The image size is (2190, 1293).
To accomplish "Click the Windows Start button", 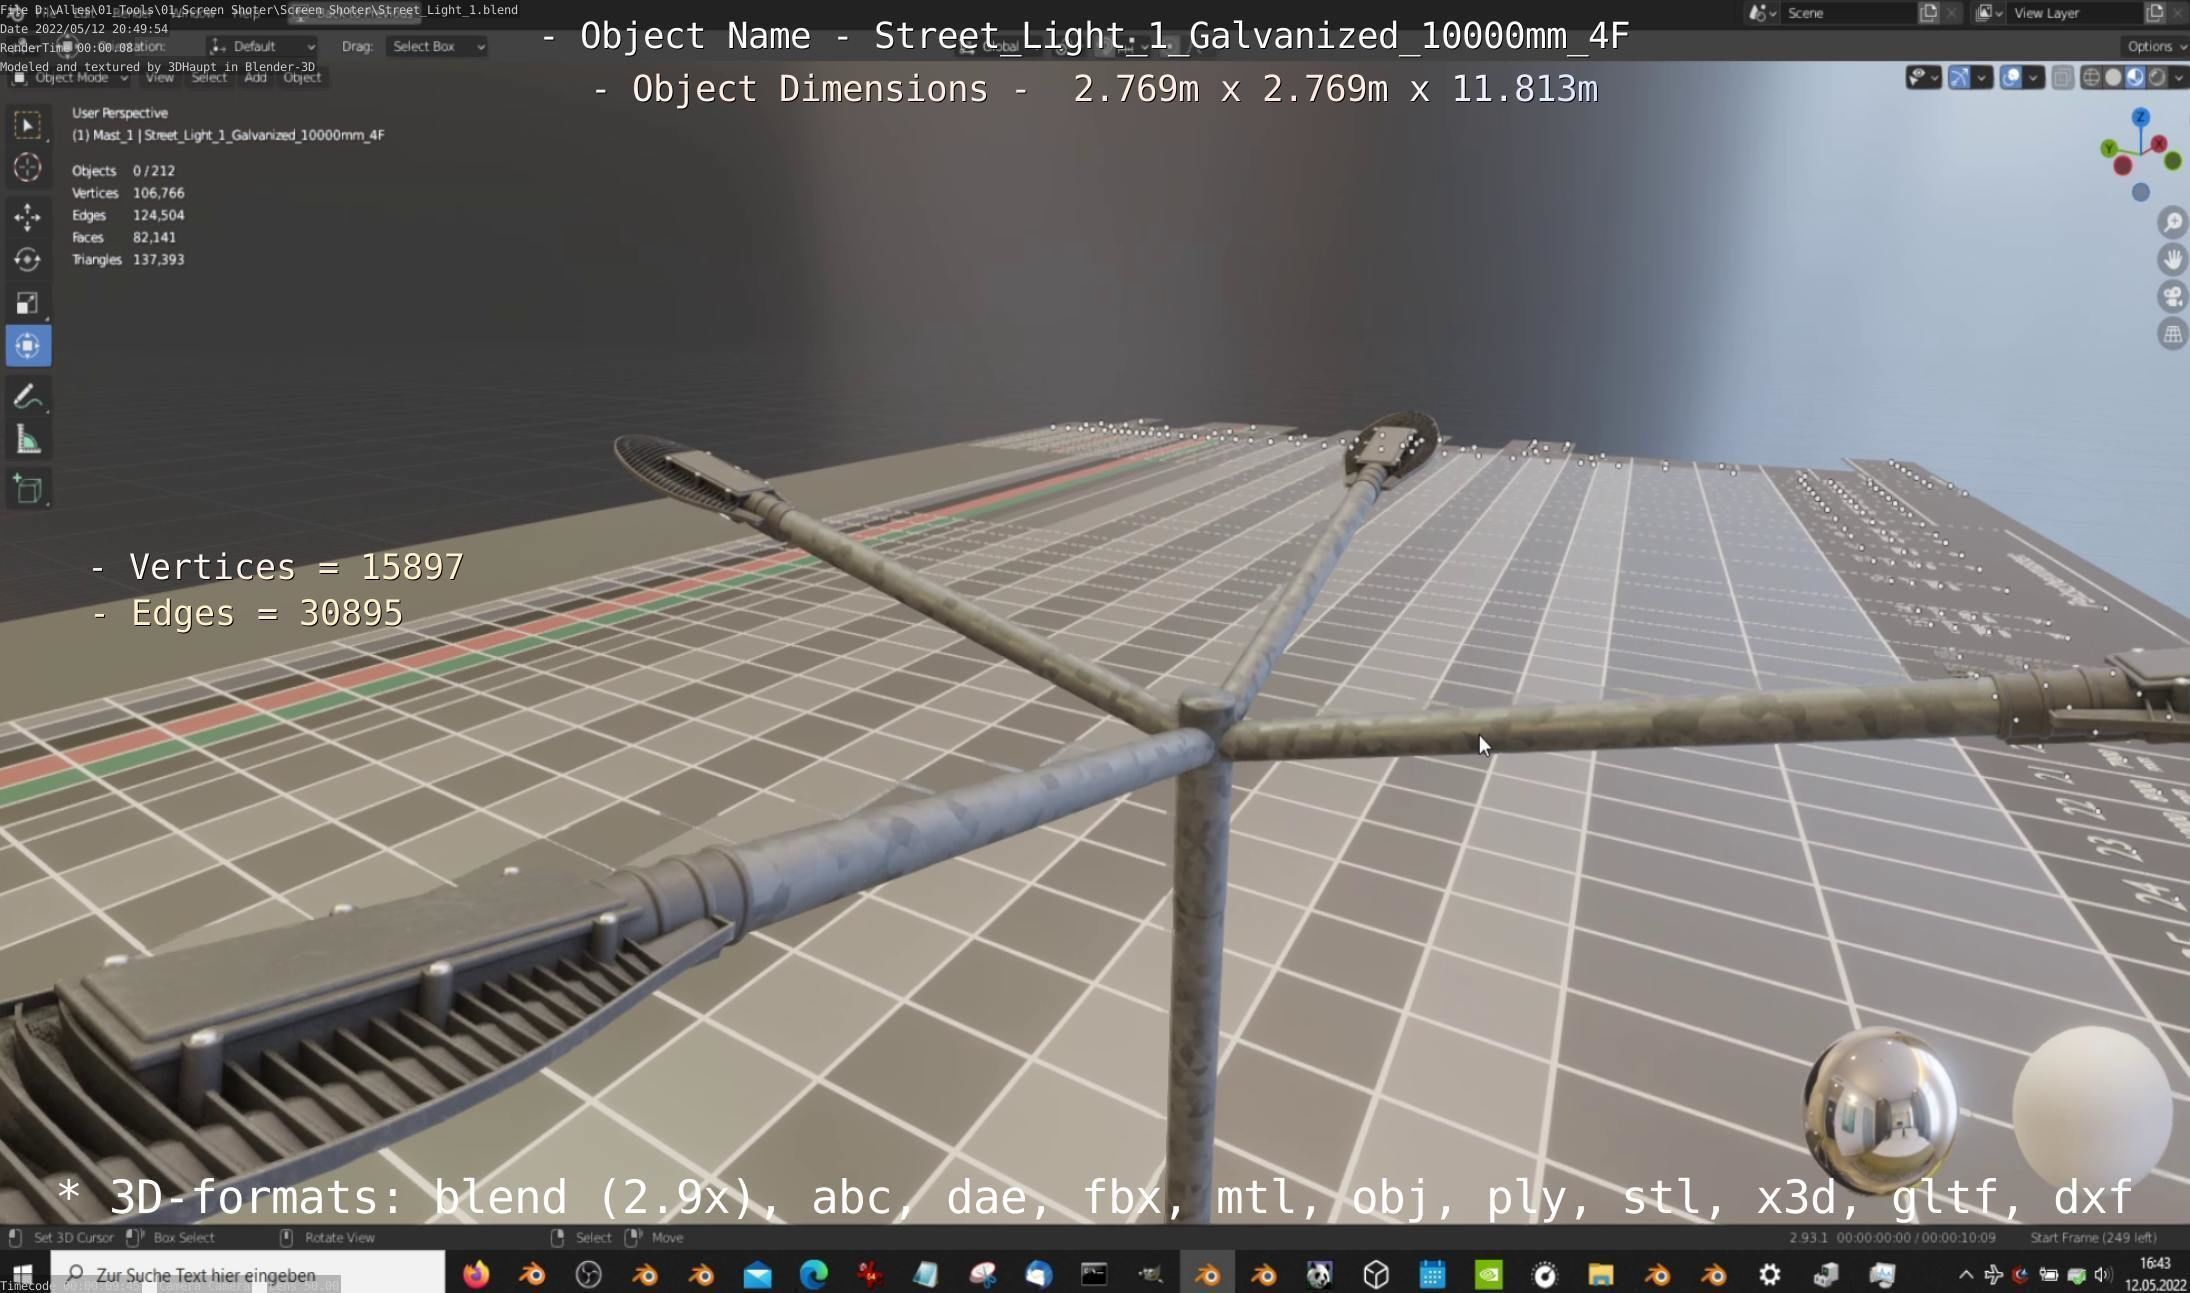I will coord(22,1274).
